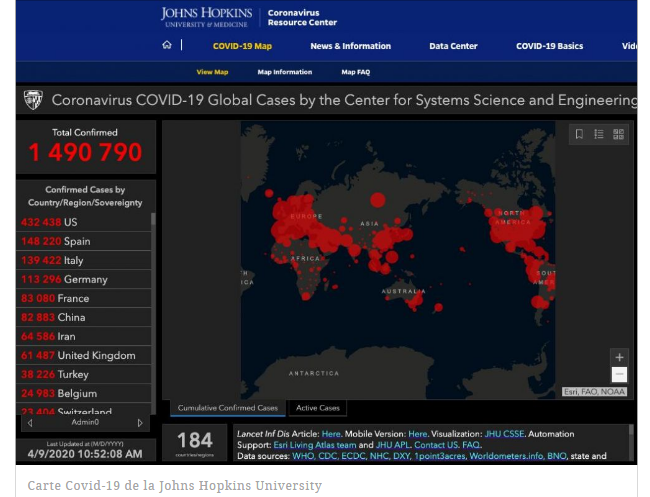The height and width of the screenshot is (497, 650).
Task: Open COVID-19 Basics menu
Action: click(x=549, y=46)
